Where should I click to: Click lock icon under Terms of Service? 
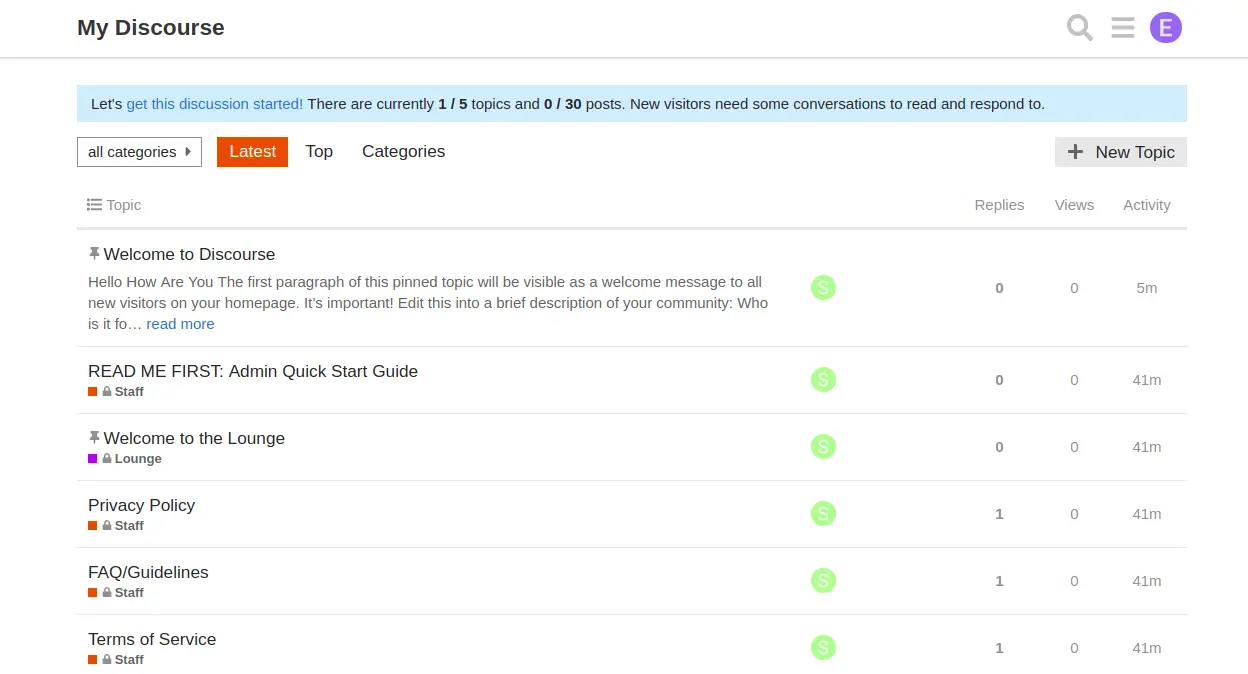(x=107, y=660)
